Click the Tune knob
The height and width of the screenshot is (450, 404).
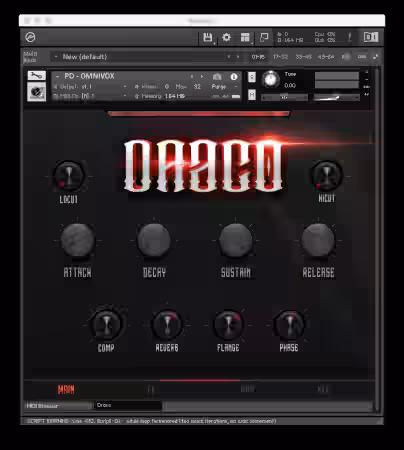click(x=270, y=79)
